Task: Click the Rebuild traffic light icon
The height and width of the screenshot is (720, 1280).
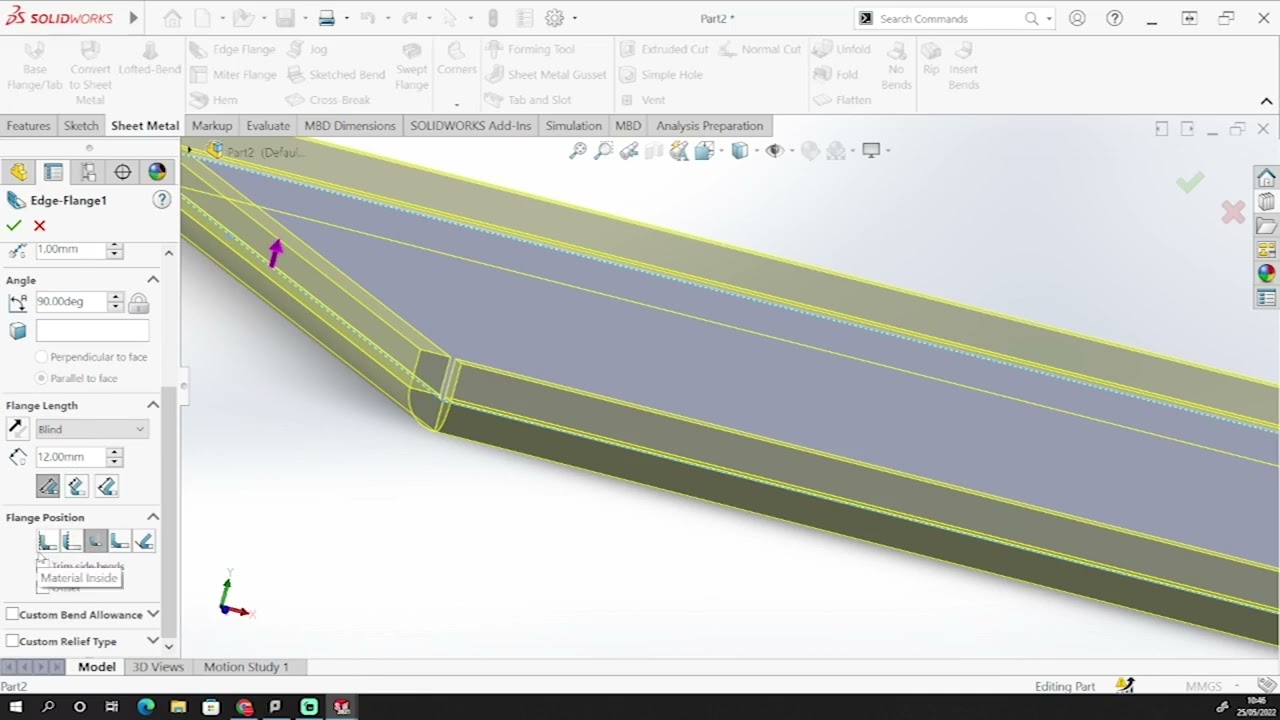Action: (493, 18)
